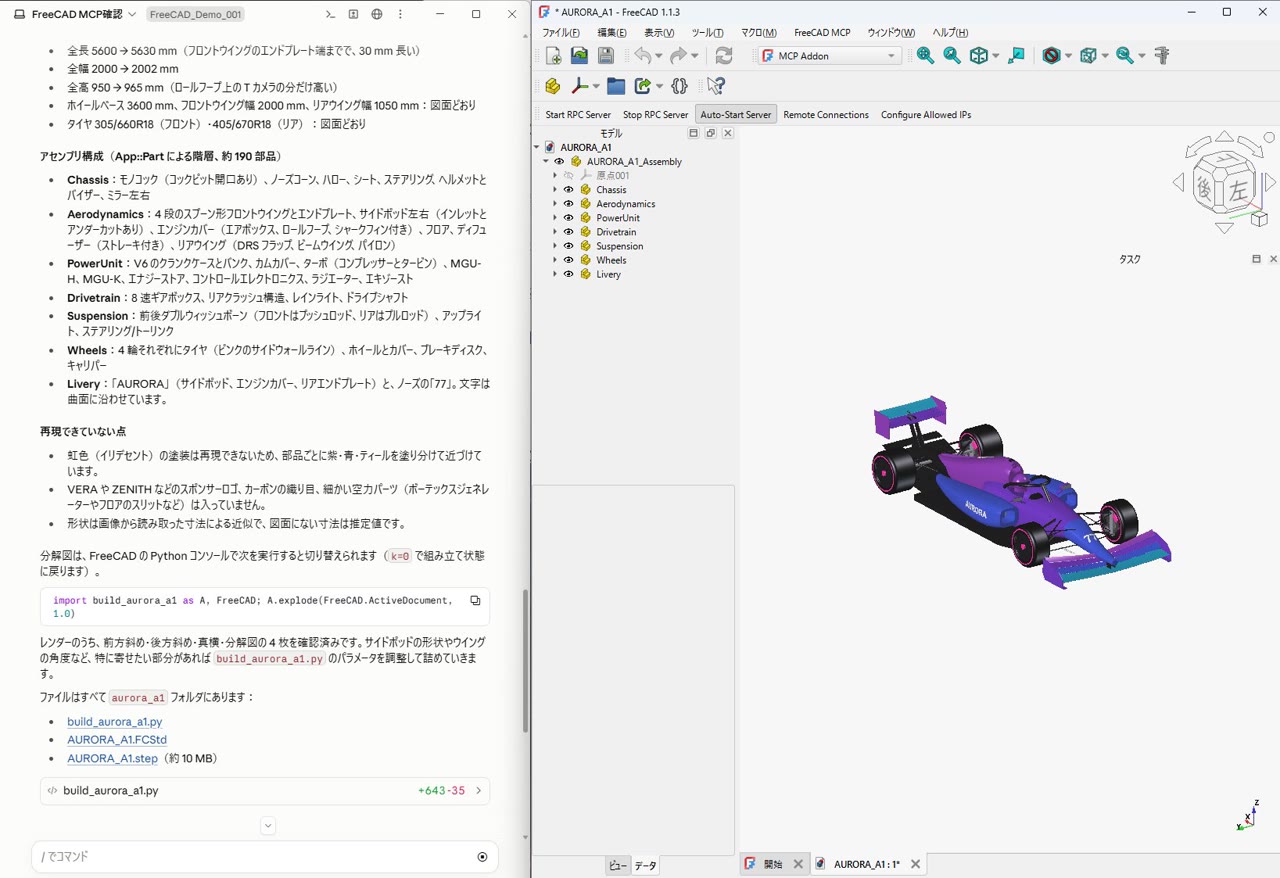The image size is (1280, 878).
Task: Click the fit selection magnifier icon
Action: 951,56
